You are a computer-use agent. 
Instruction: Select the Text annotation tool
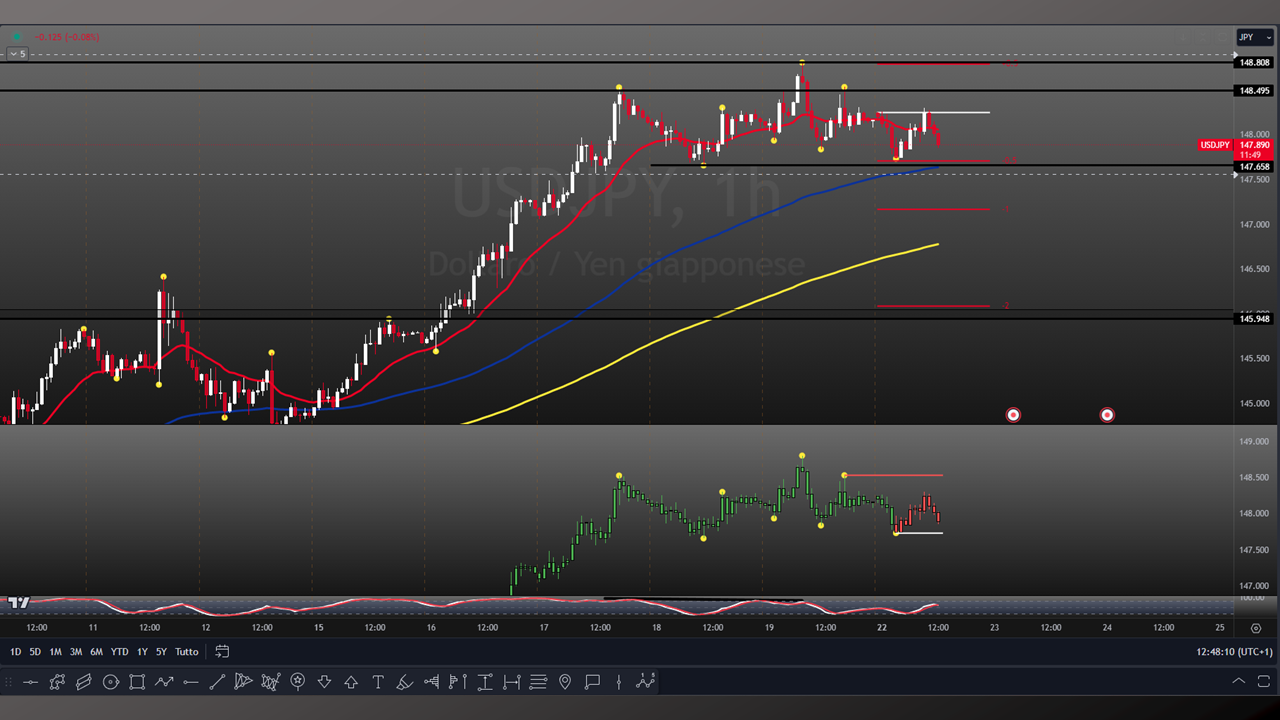378,682
